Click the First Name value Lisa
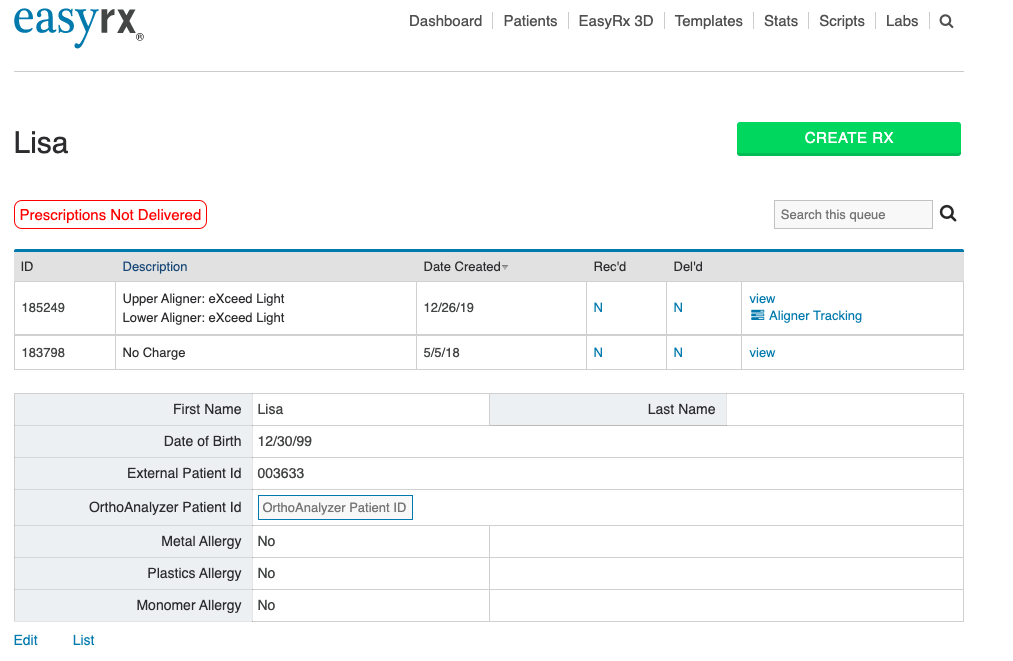 pos(270,409)
